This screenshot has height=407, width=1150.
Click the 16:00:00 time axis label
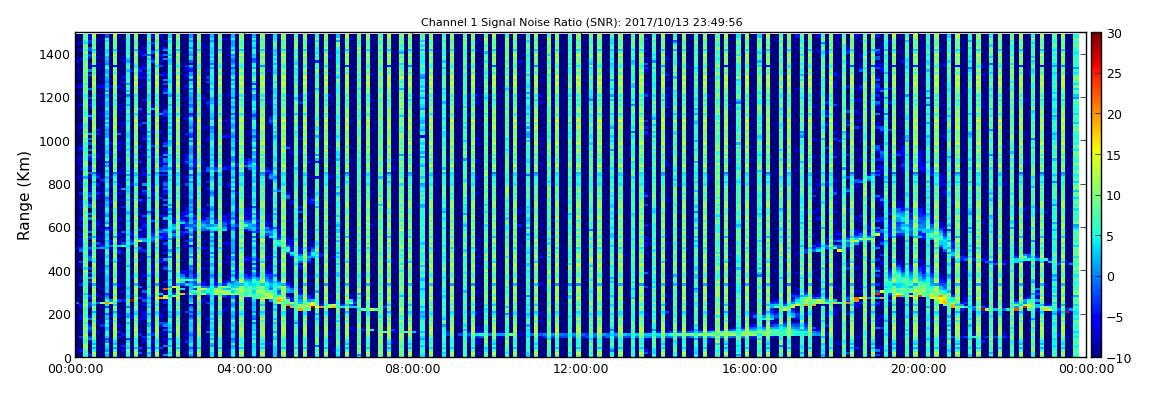748,370
